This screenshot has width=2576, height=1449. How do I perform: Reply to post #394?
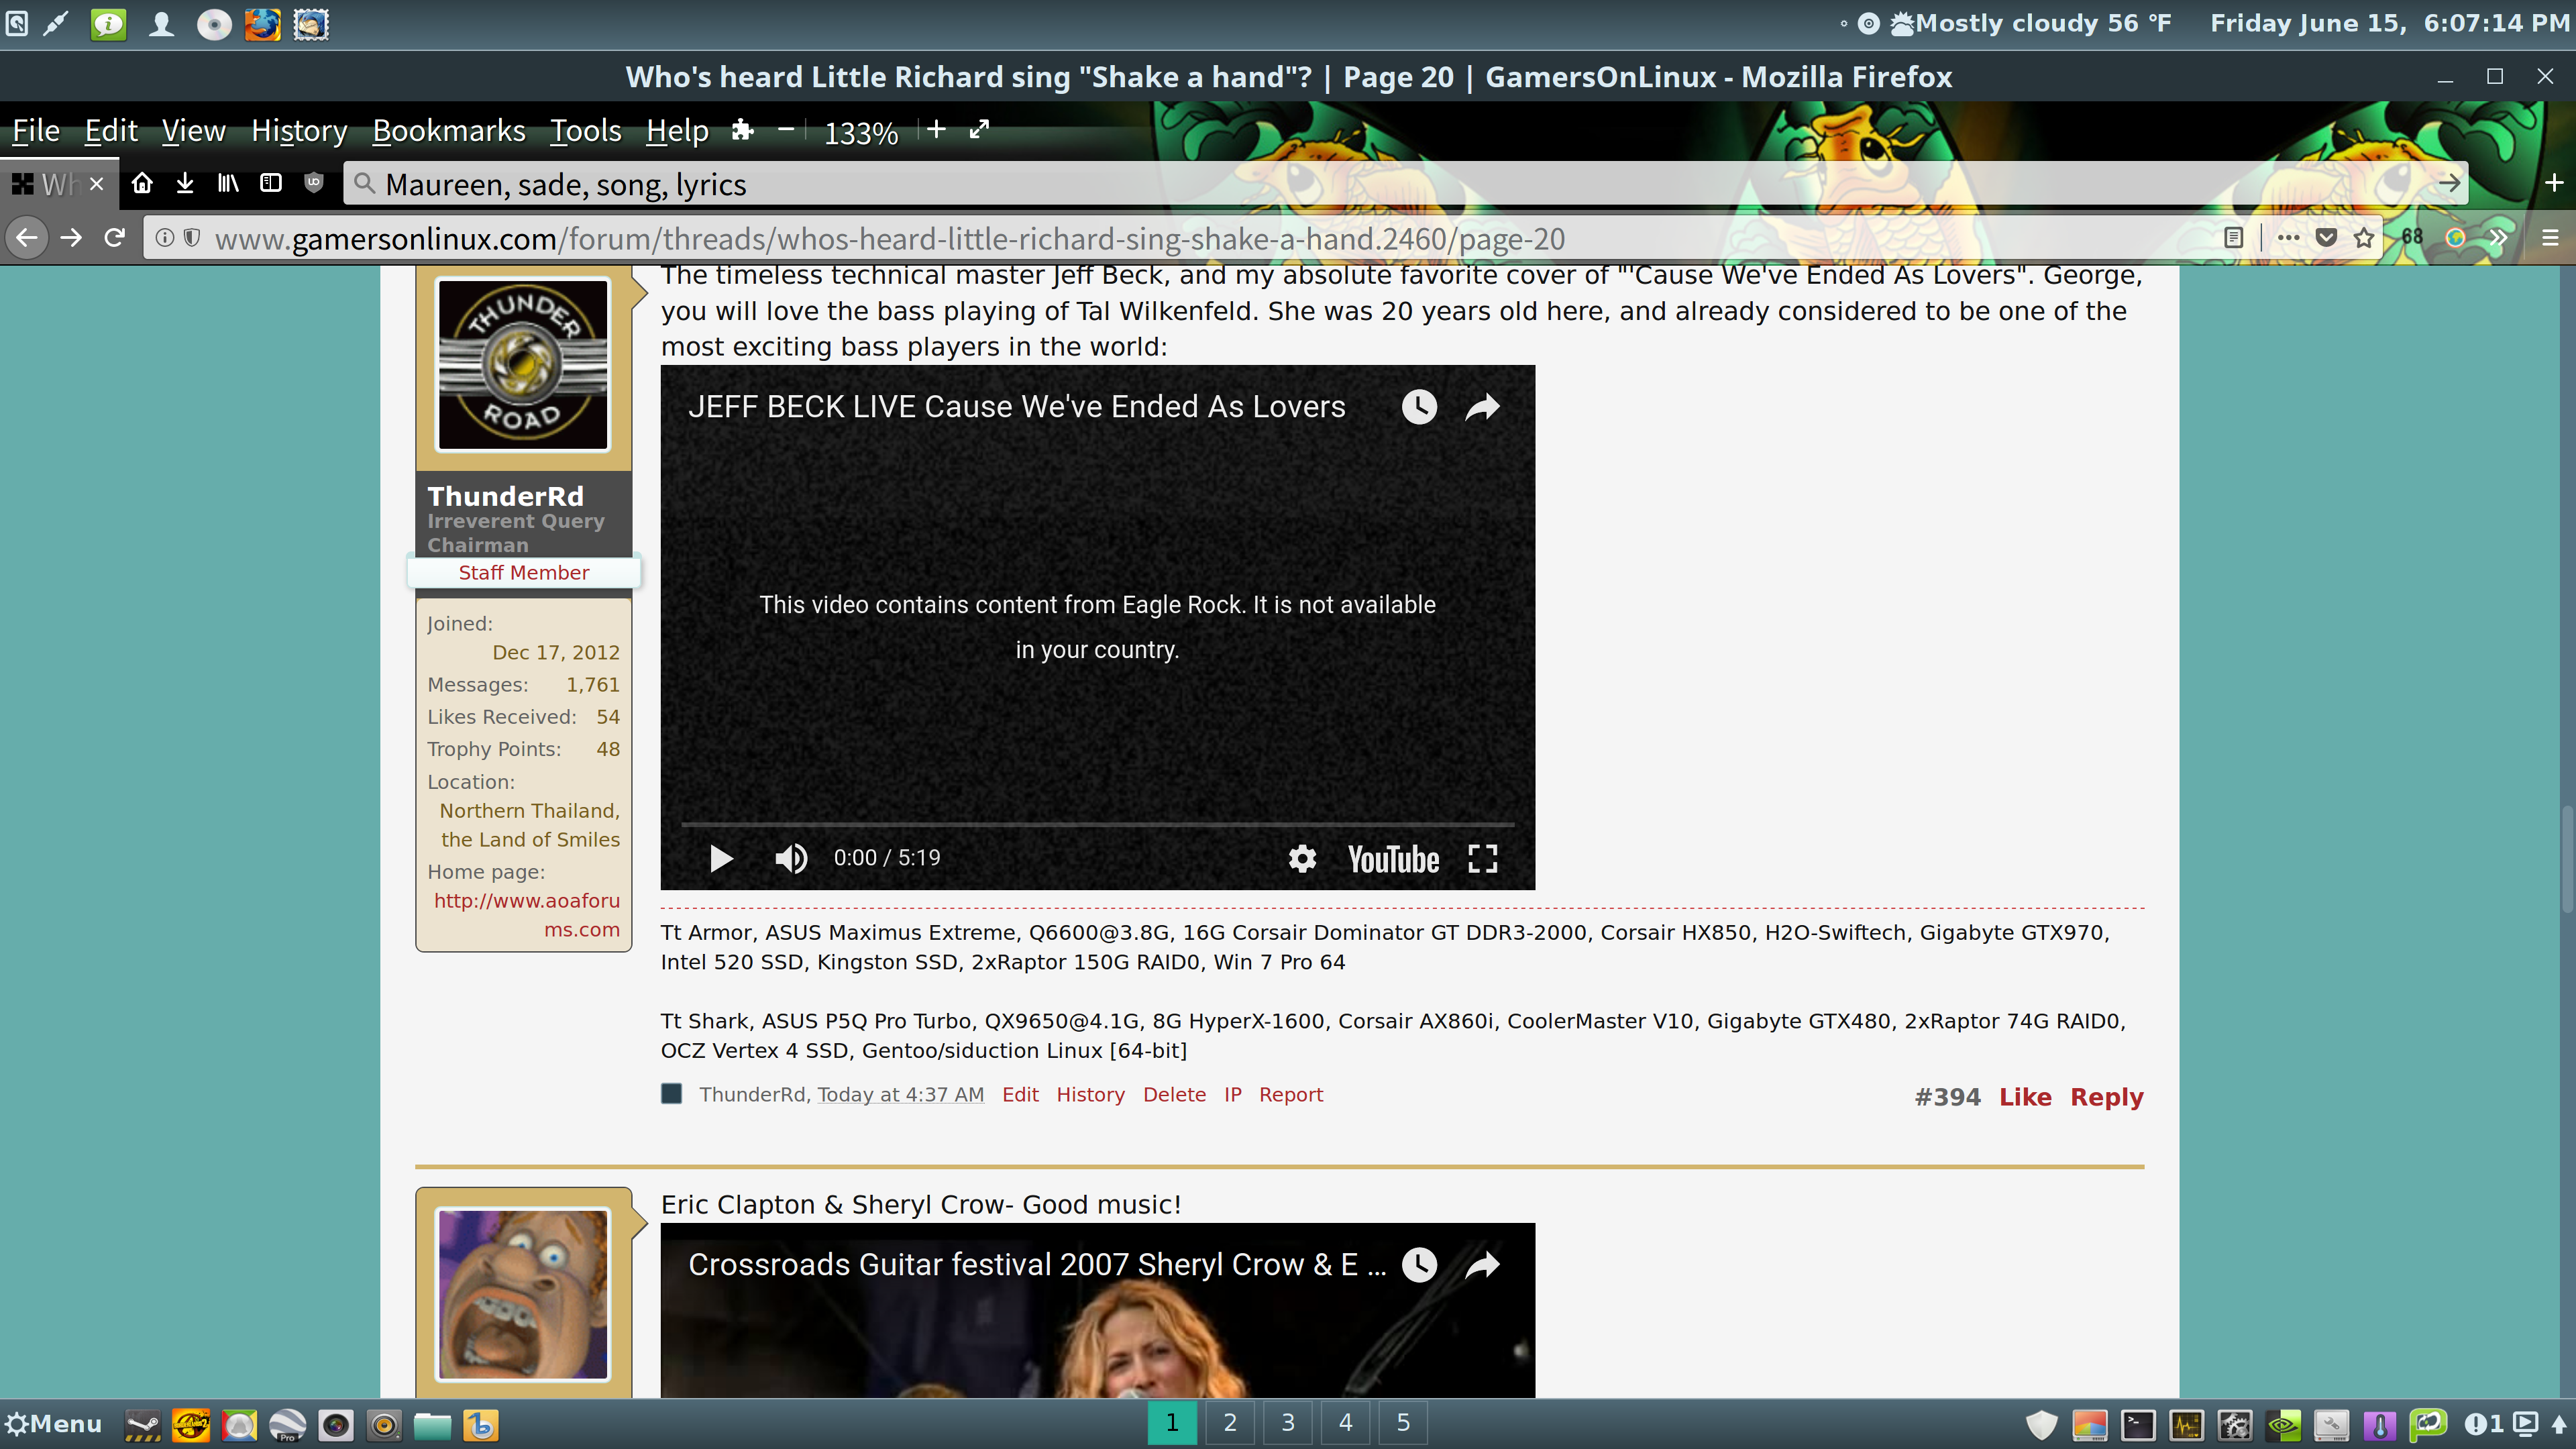point(2106,1097)
